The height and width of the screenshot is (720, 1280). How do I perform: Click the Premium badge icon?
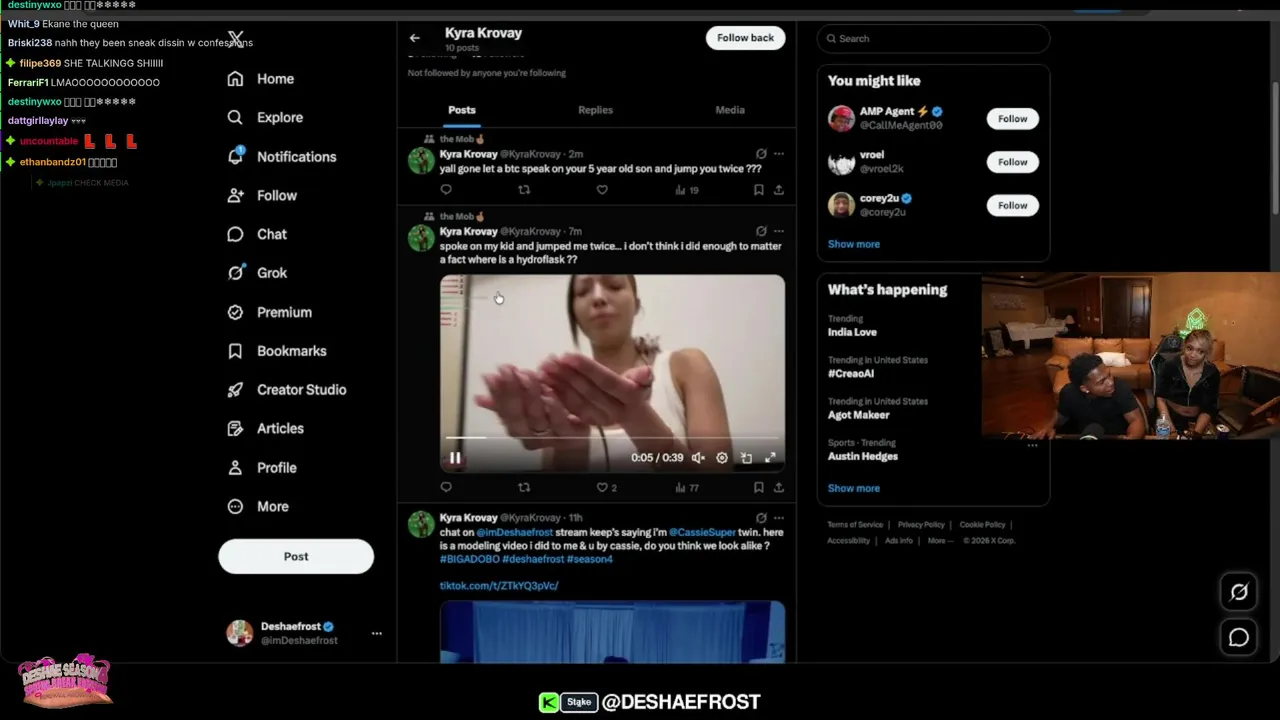[x=235, y=312]
